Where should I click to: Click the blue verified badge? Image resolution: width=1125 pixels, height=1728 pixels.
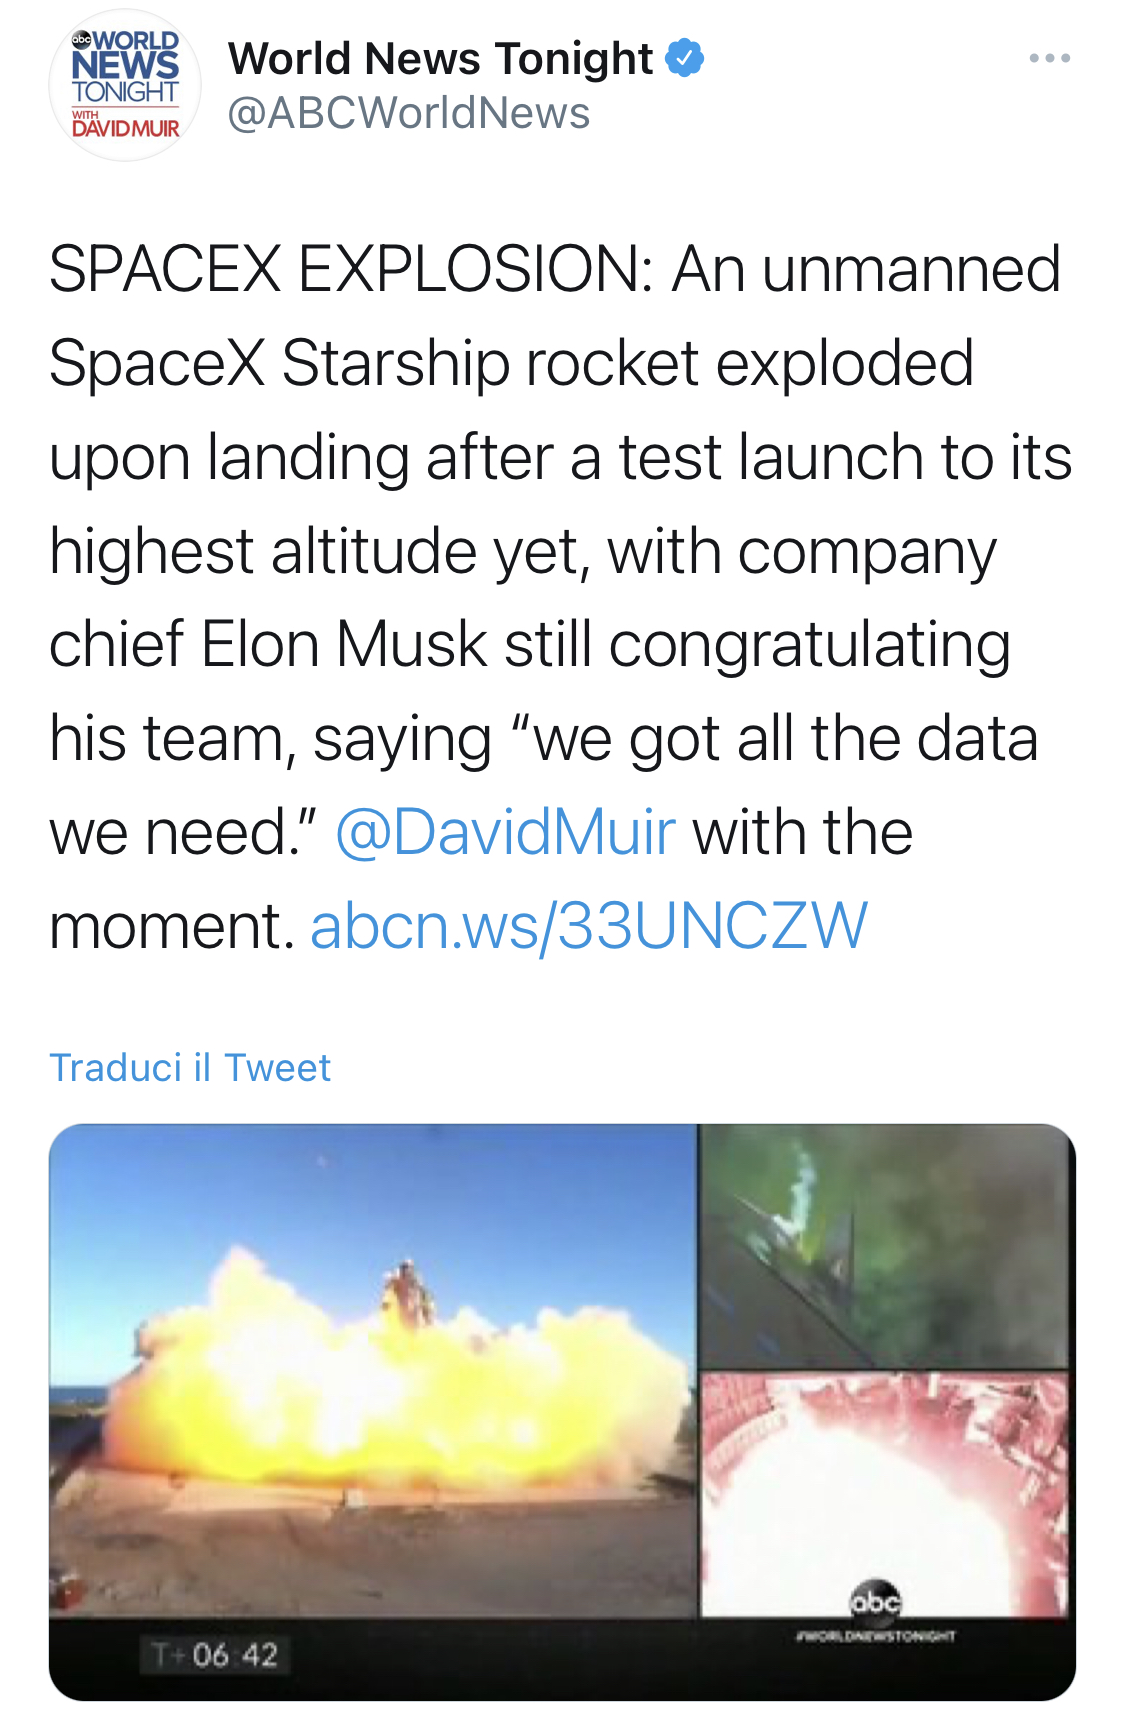pos(685,58)
